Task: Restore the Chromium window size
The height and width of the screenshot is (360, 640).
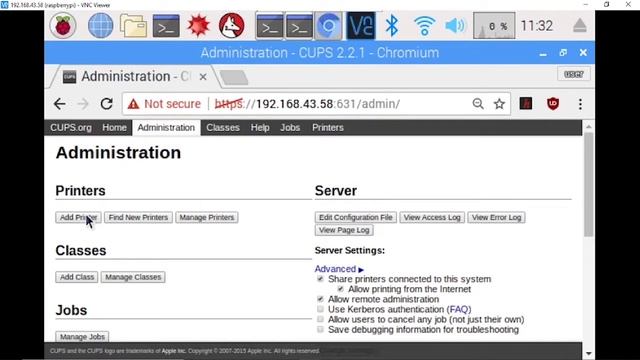Action: [x=563, y=53]
